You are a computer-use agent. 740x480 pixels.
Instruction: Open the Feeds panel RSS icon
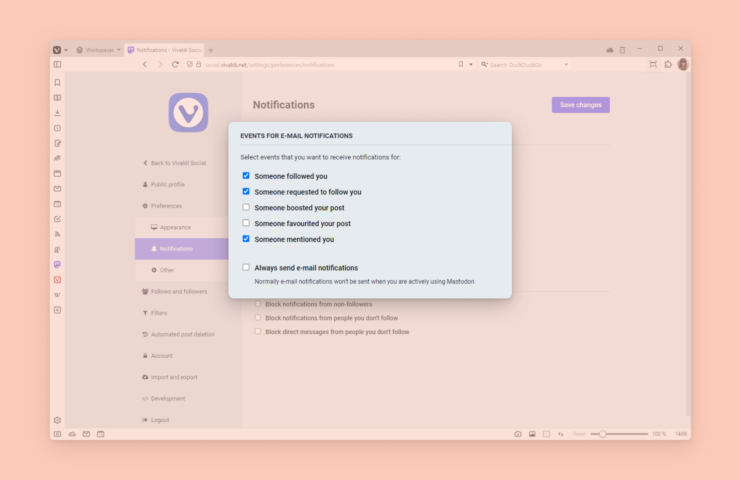57,234
